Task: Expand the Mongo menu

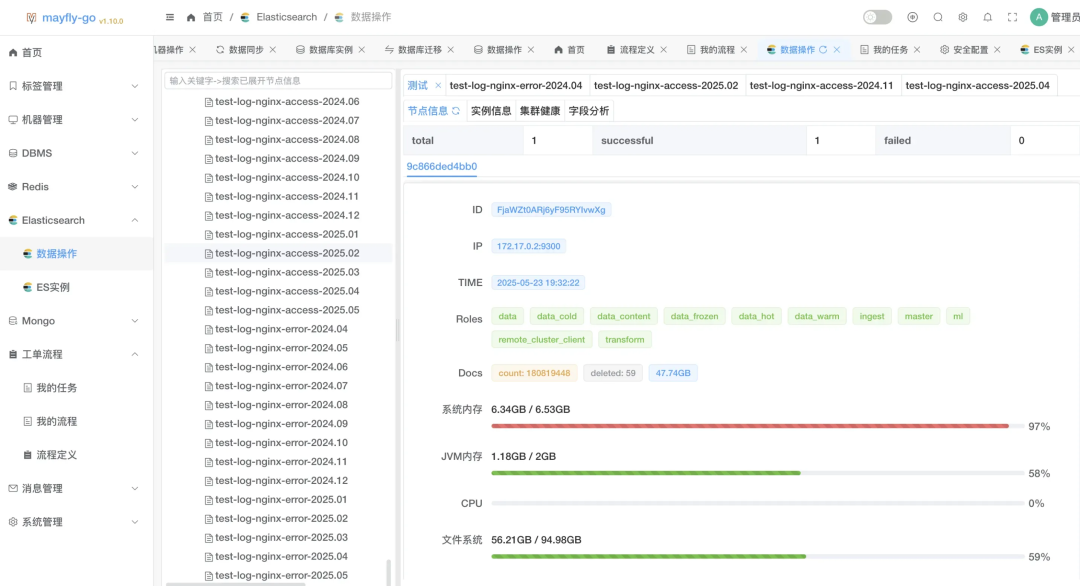Action: coord(76,321)
